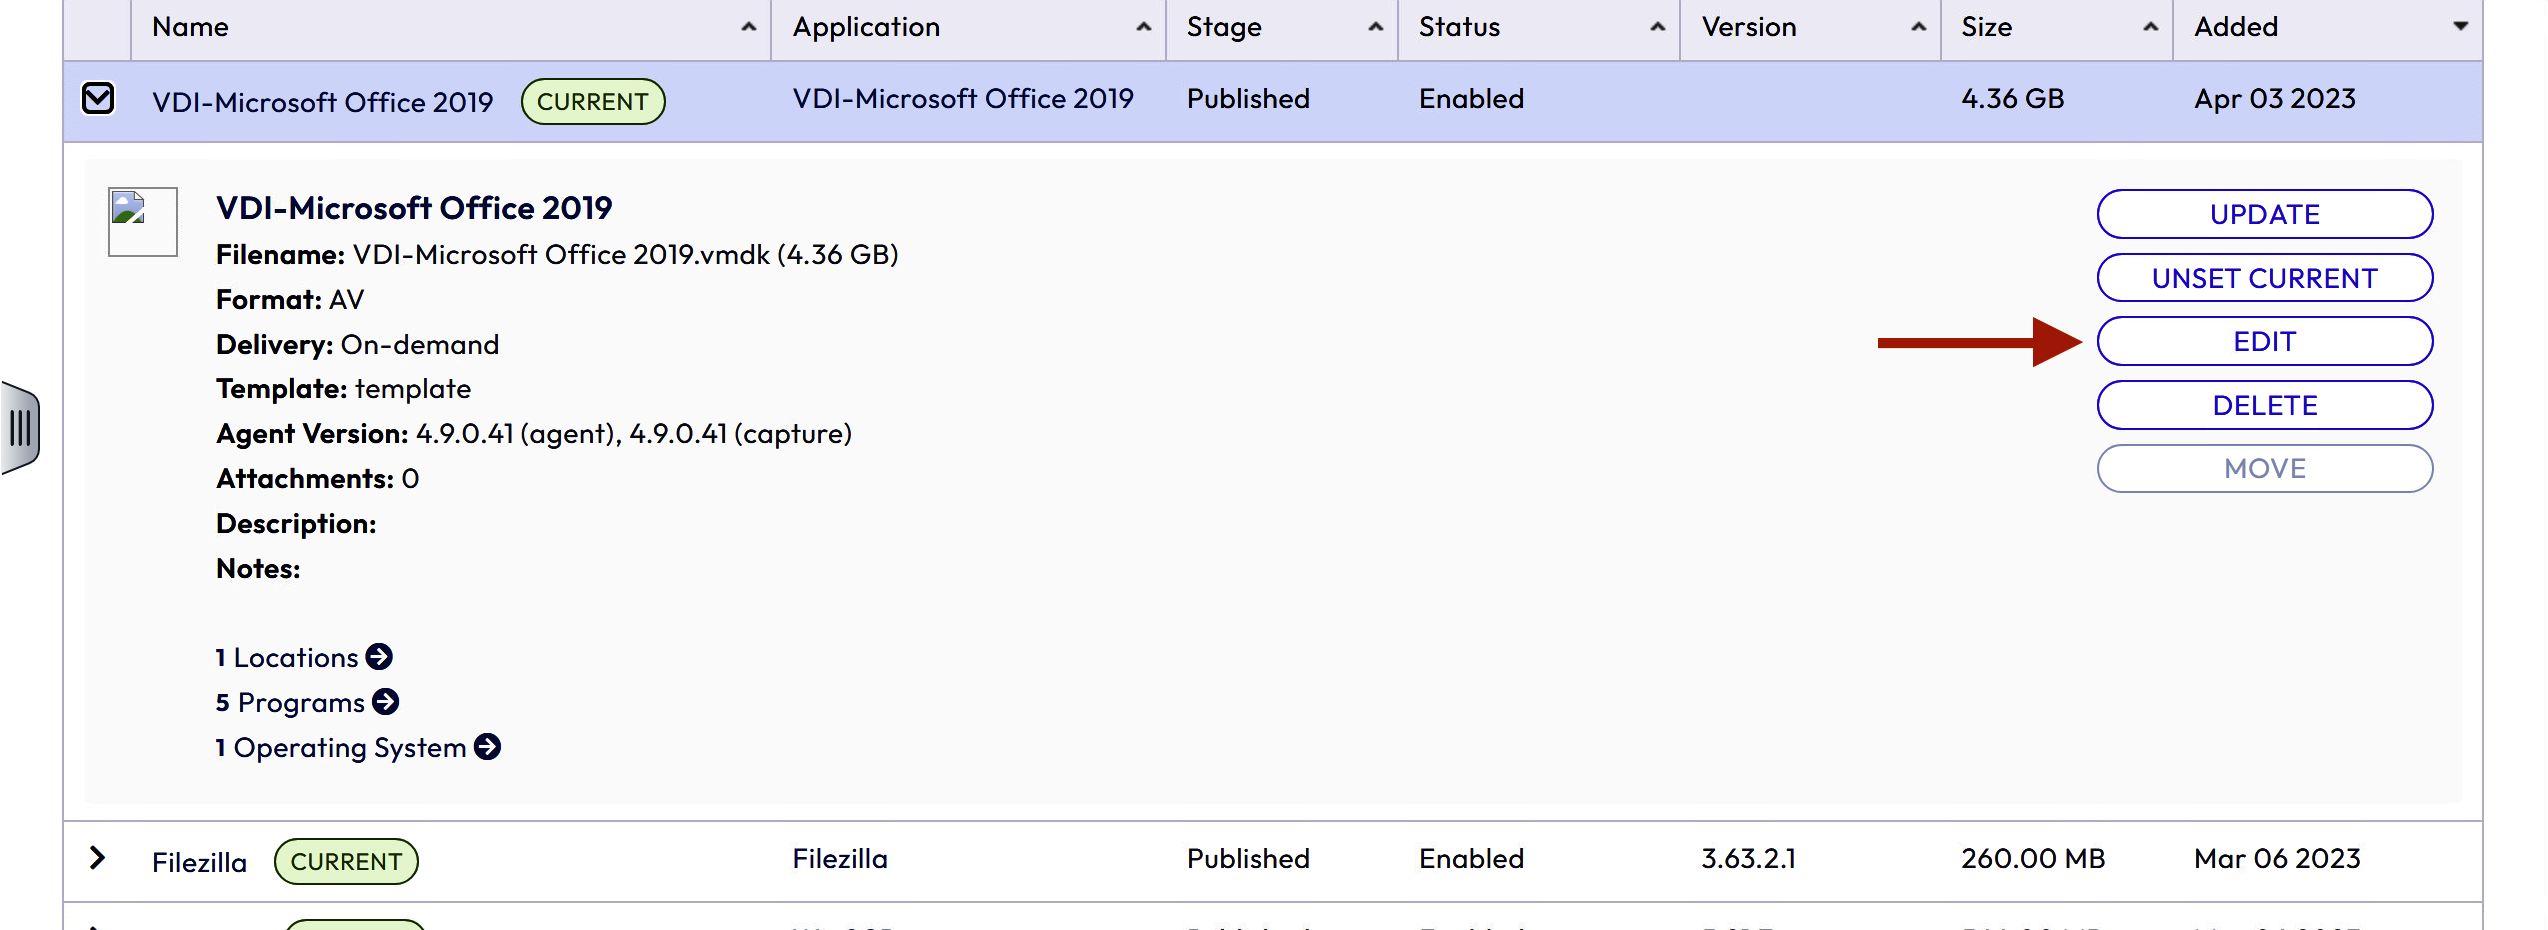2548x930 pixels.
Task: Sort by Size column arrow
Action: 2150,28
